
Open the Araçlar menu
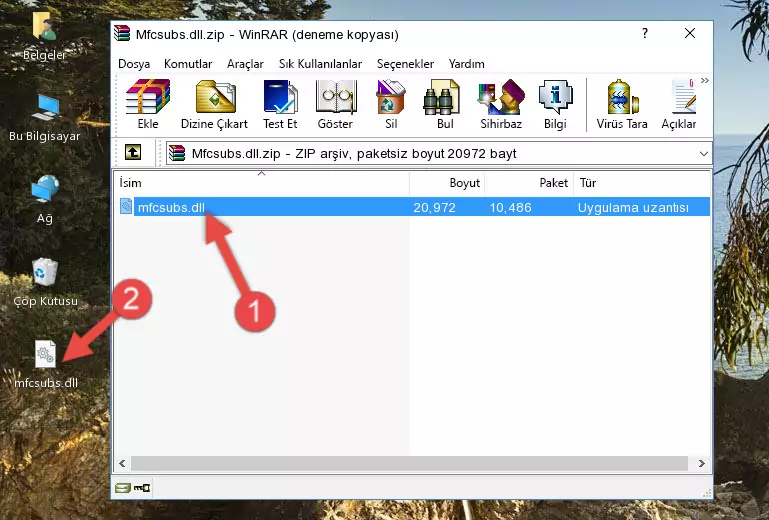tap(245, 64)
